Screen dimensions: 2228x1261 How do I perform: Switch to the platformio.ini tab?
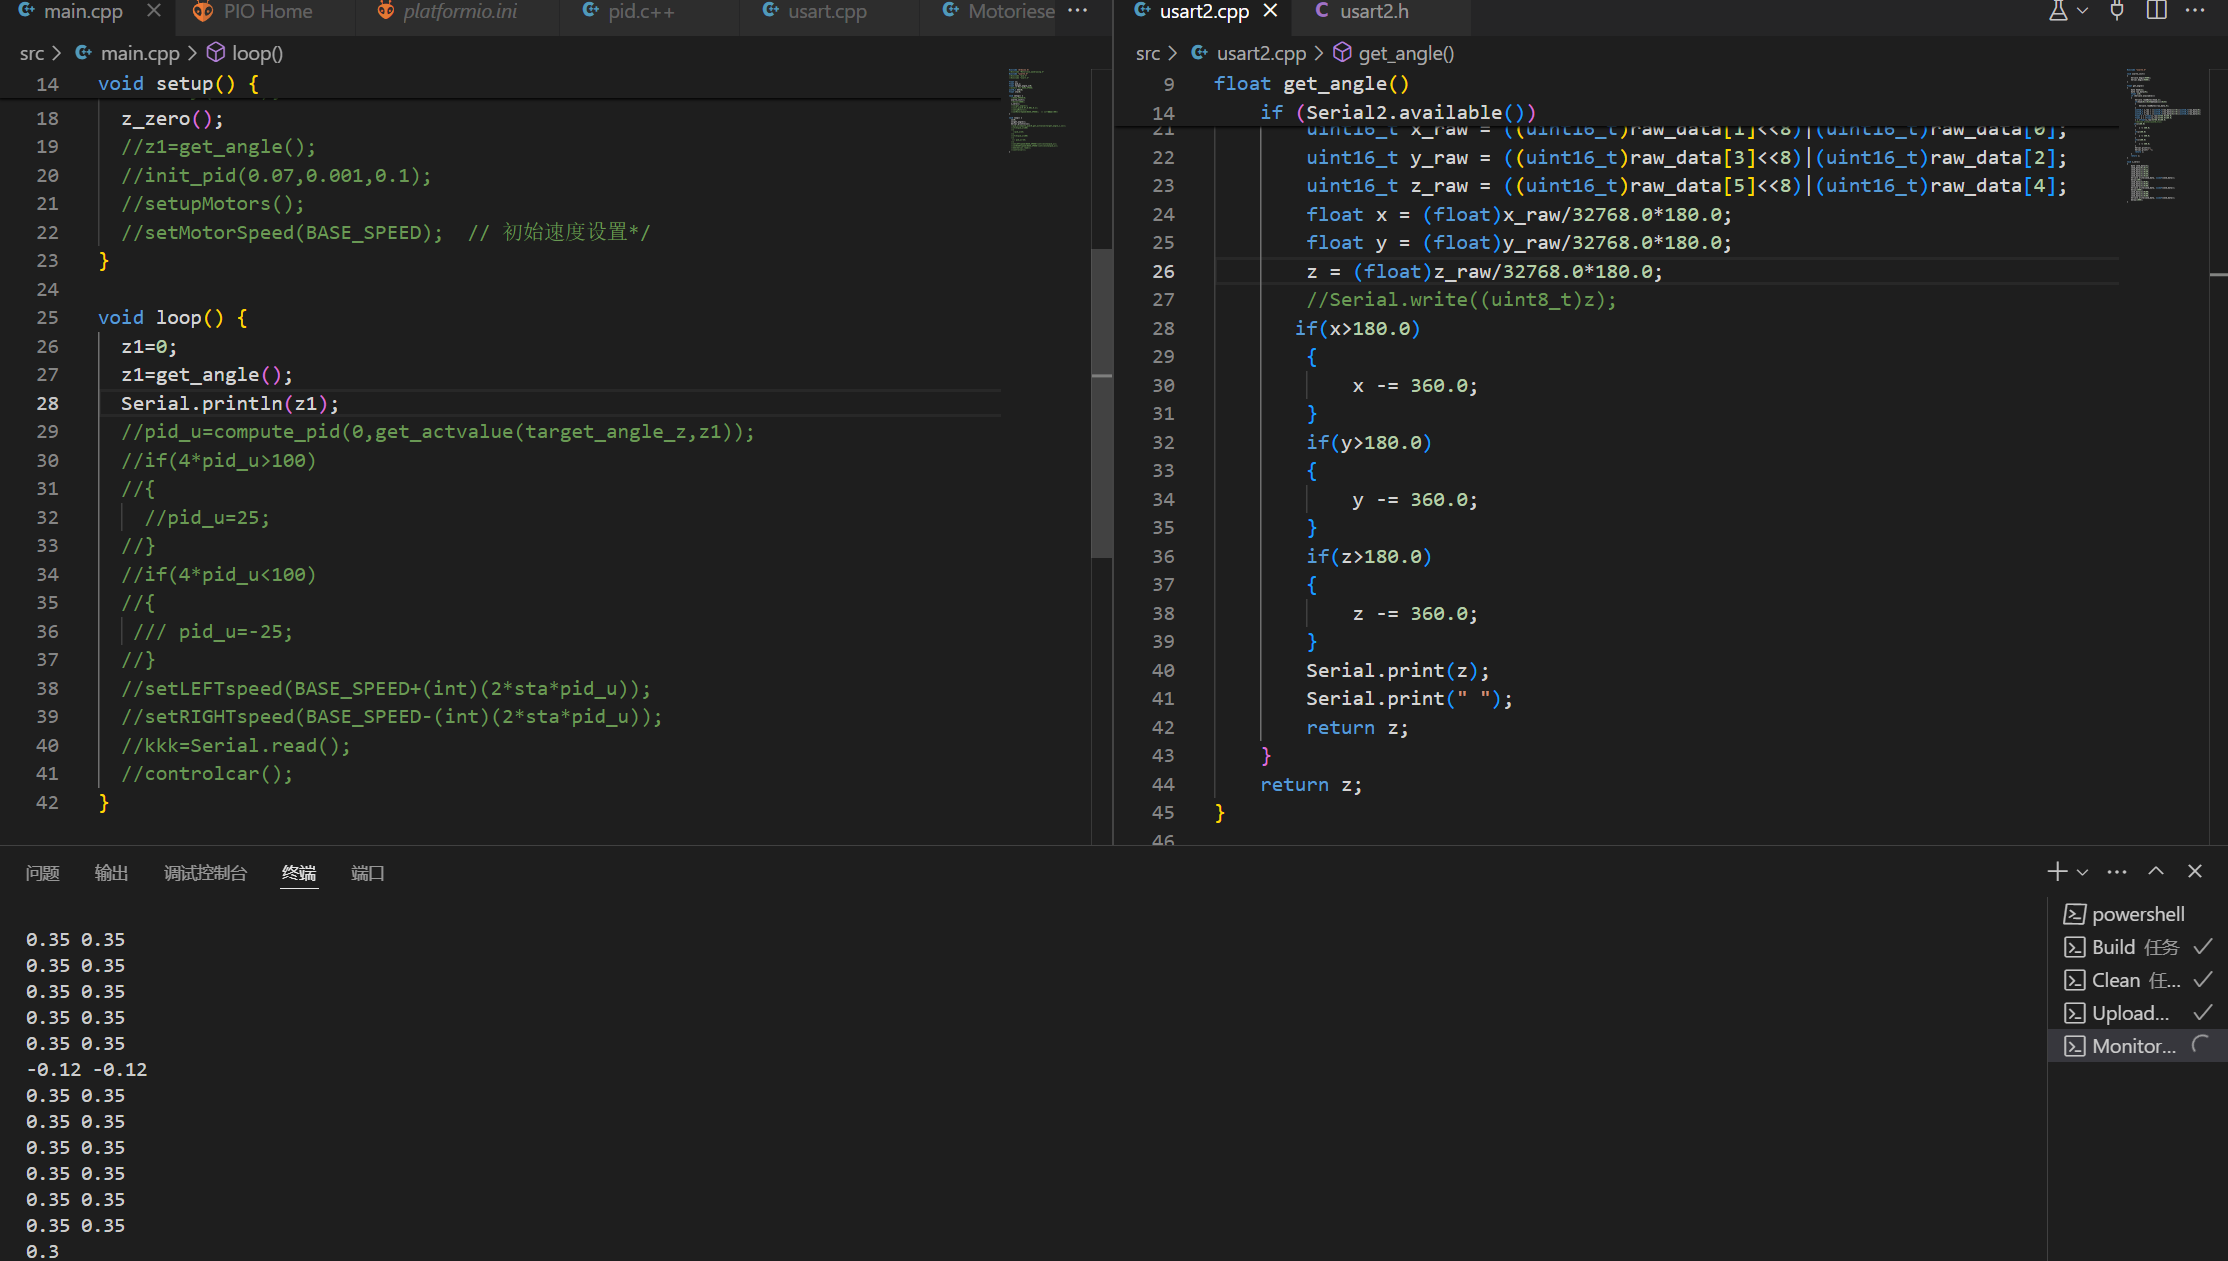tap(460, 12)
